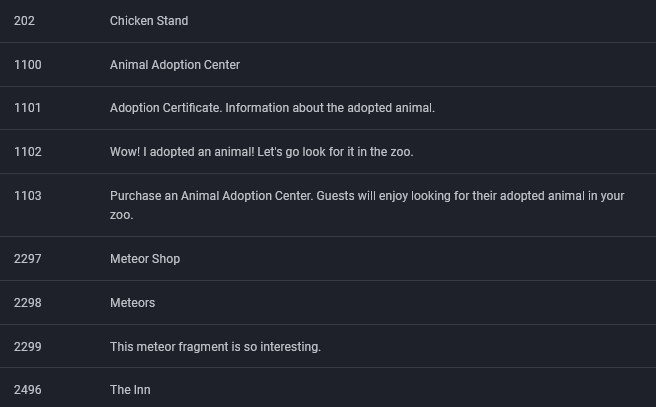Select The Inn text entry

coord(130,390)
